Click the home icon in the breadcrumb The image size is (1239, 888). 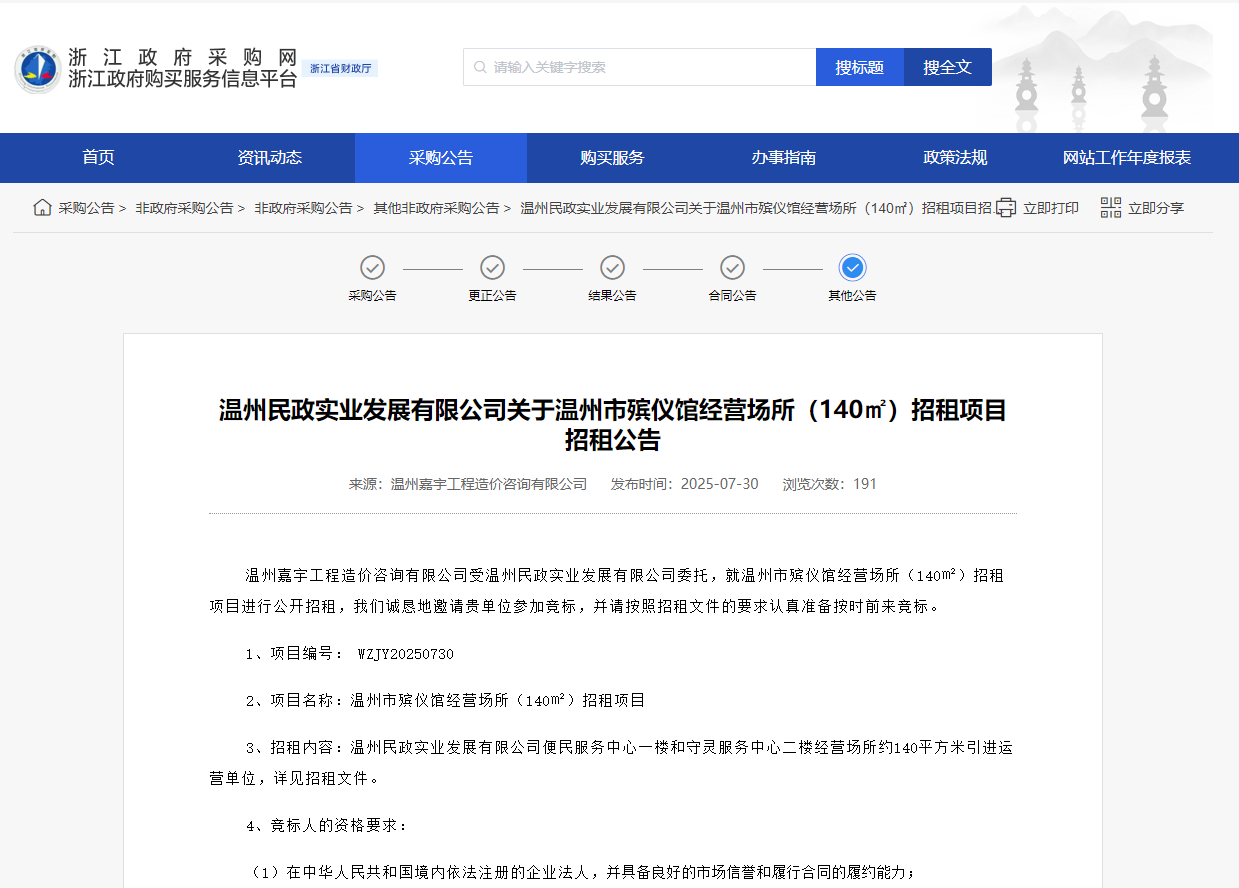click(42, 207)
